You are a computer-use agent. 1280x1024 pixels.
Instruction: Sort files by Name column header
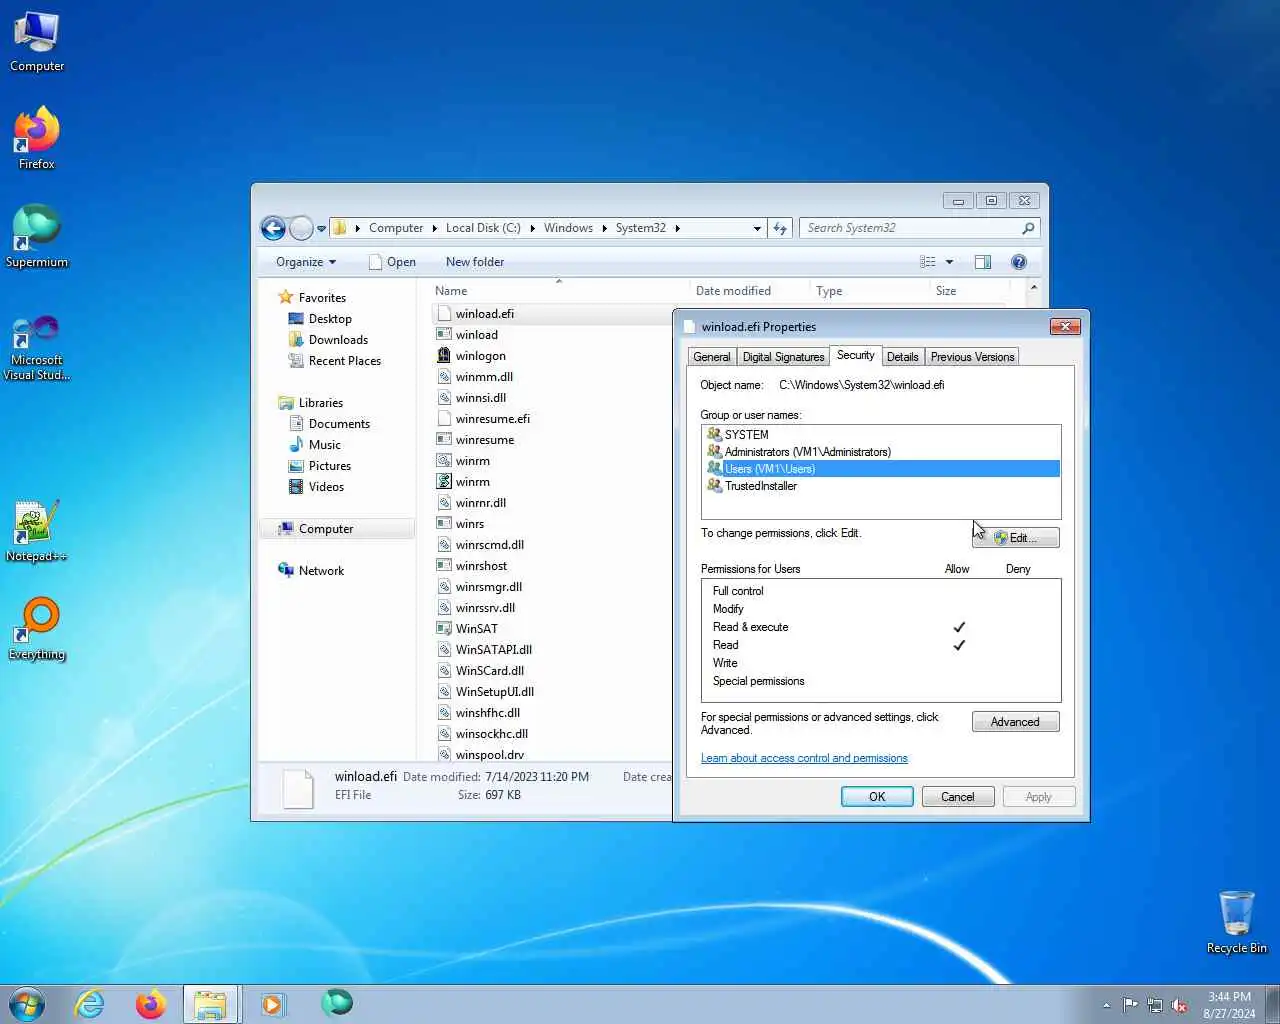559,291
